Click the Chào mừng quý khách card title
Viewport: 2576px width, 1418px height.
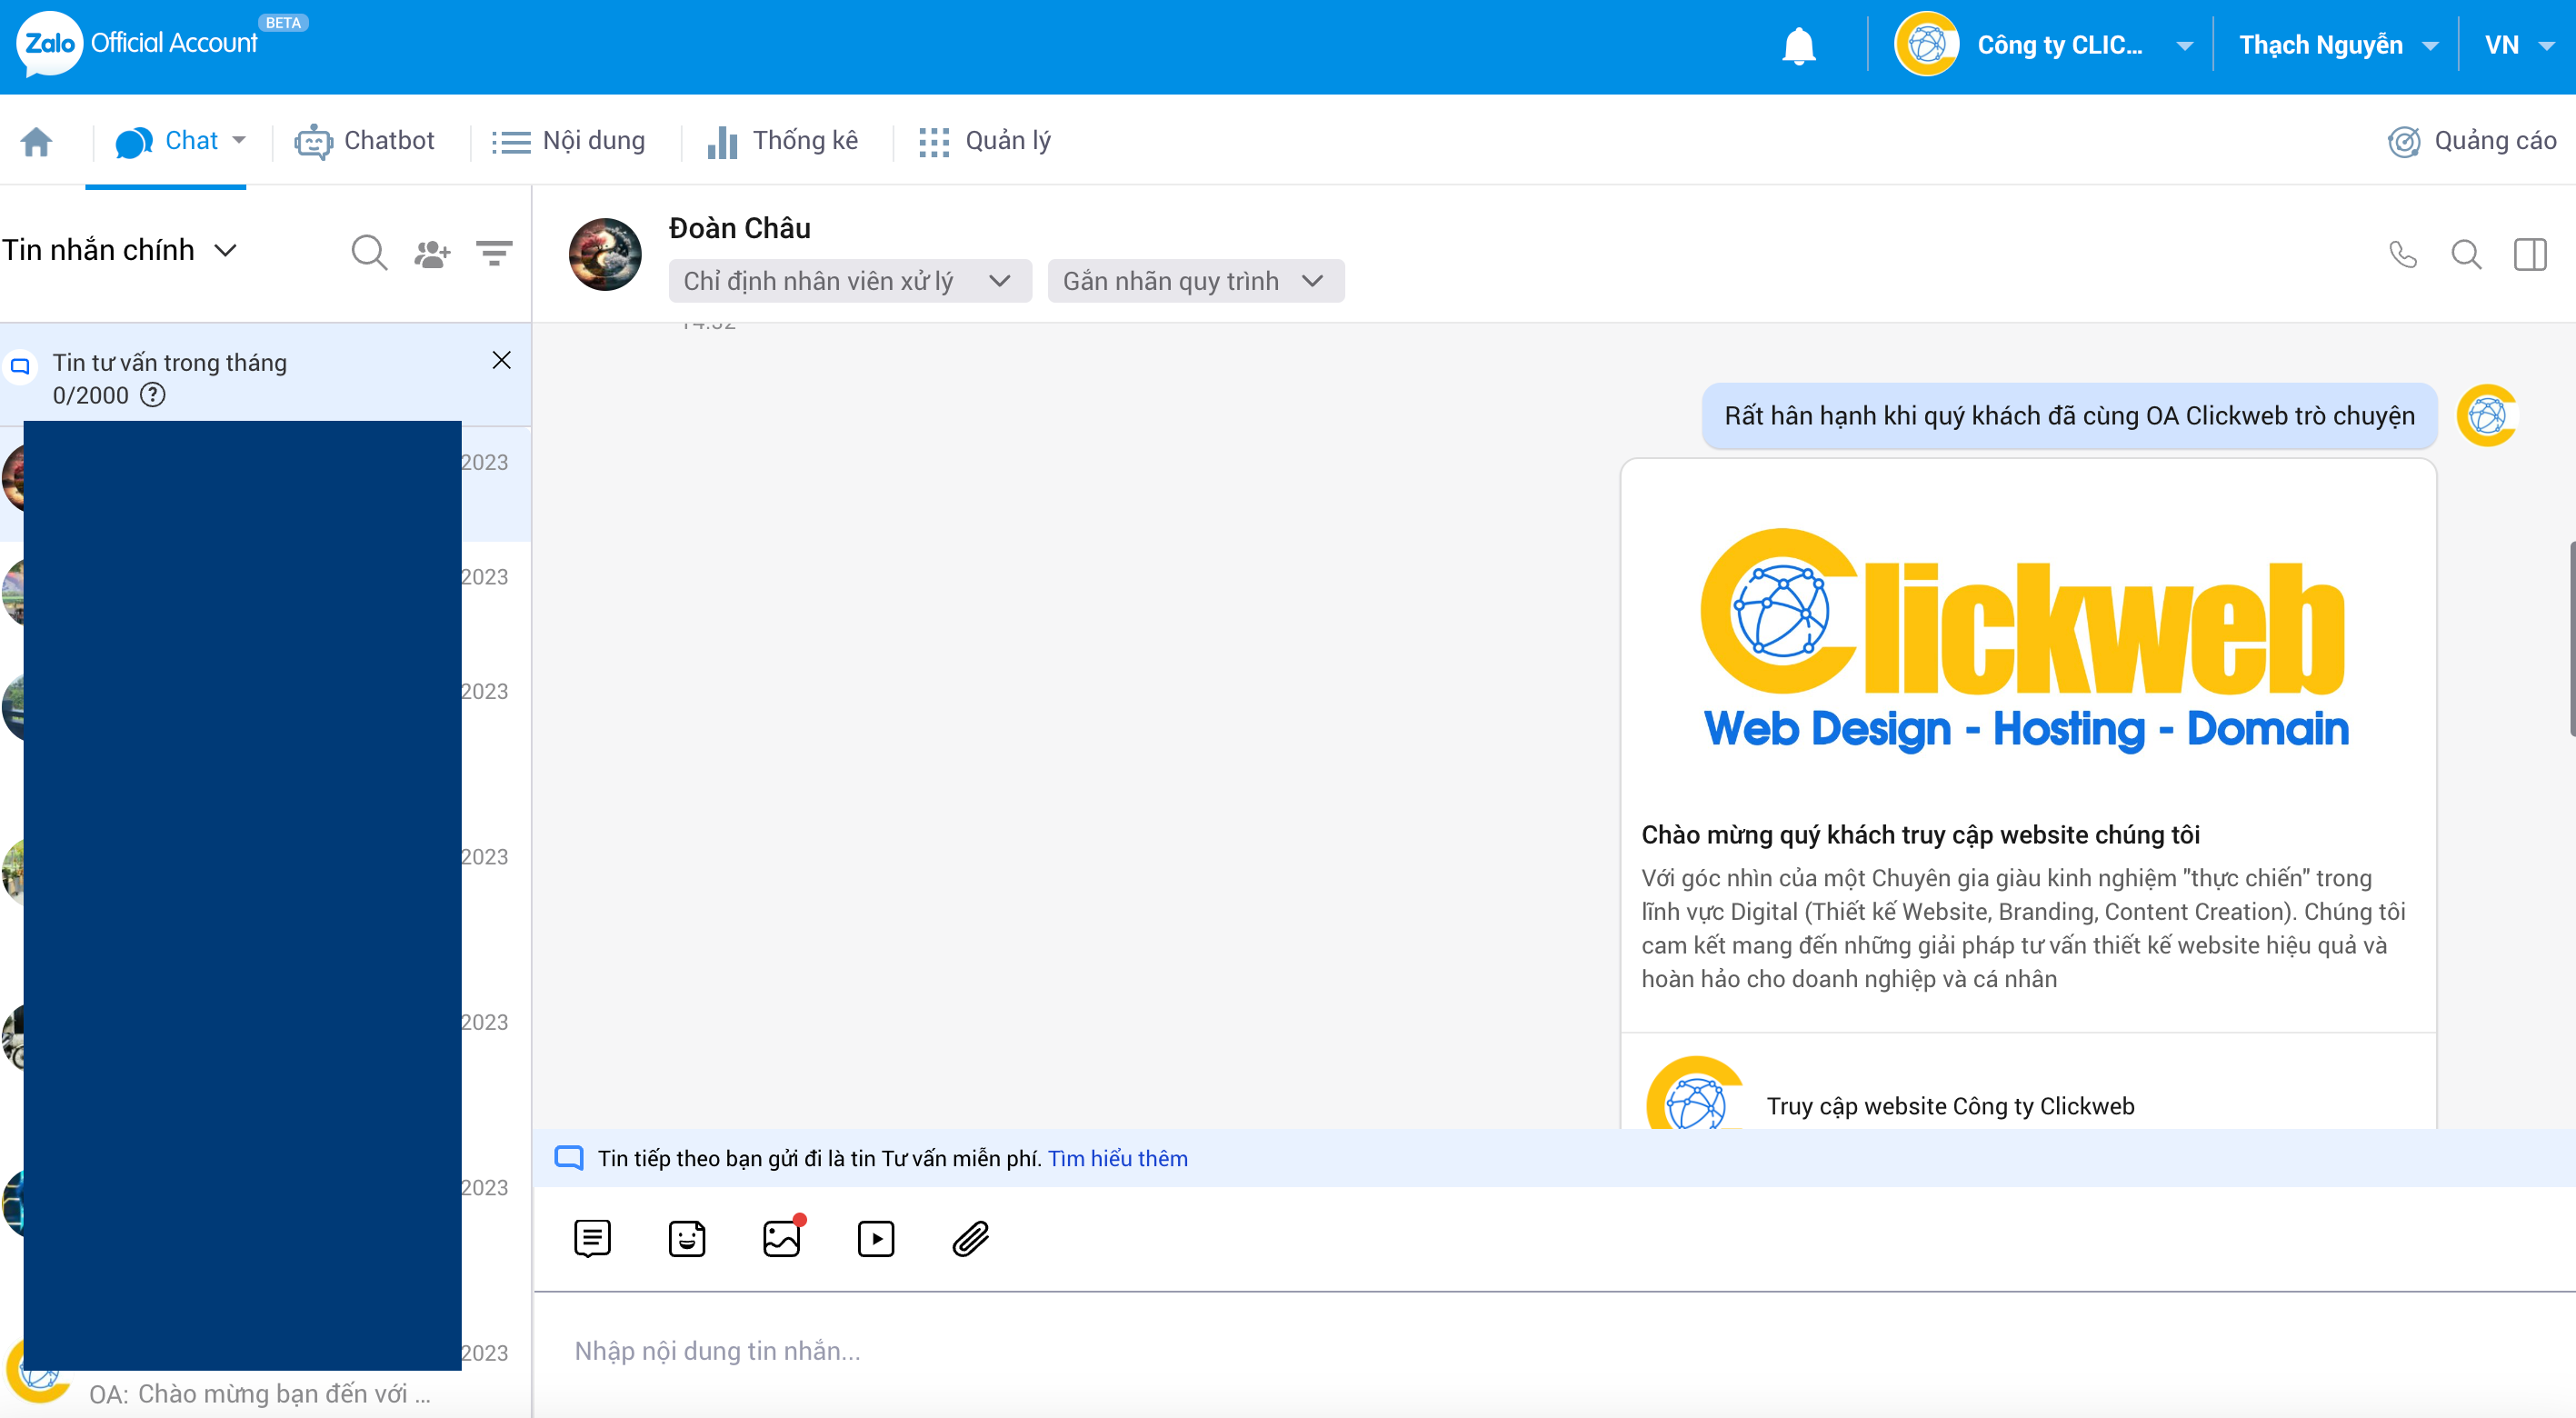click(1920, 835)
